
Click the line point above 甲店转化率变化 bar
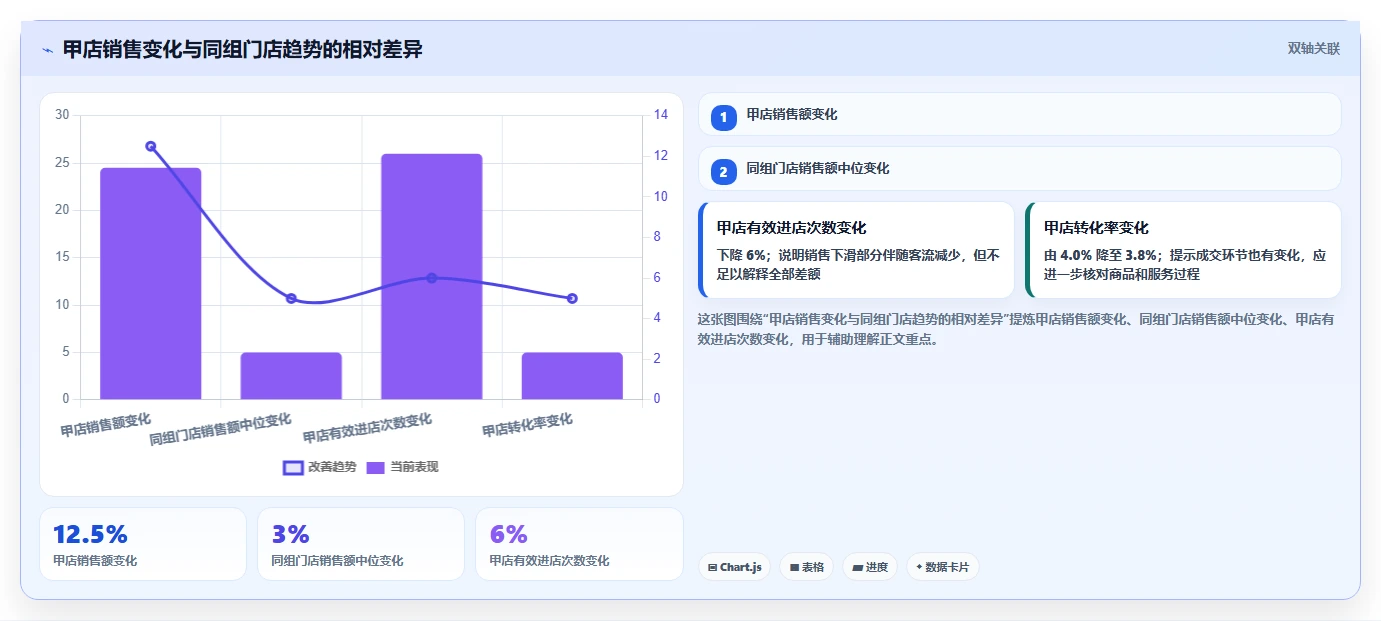click(572, 298)
